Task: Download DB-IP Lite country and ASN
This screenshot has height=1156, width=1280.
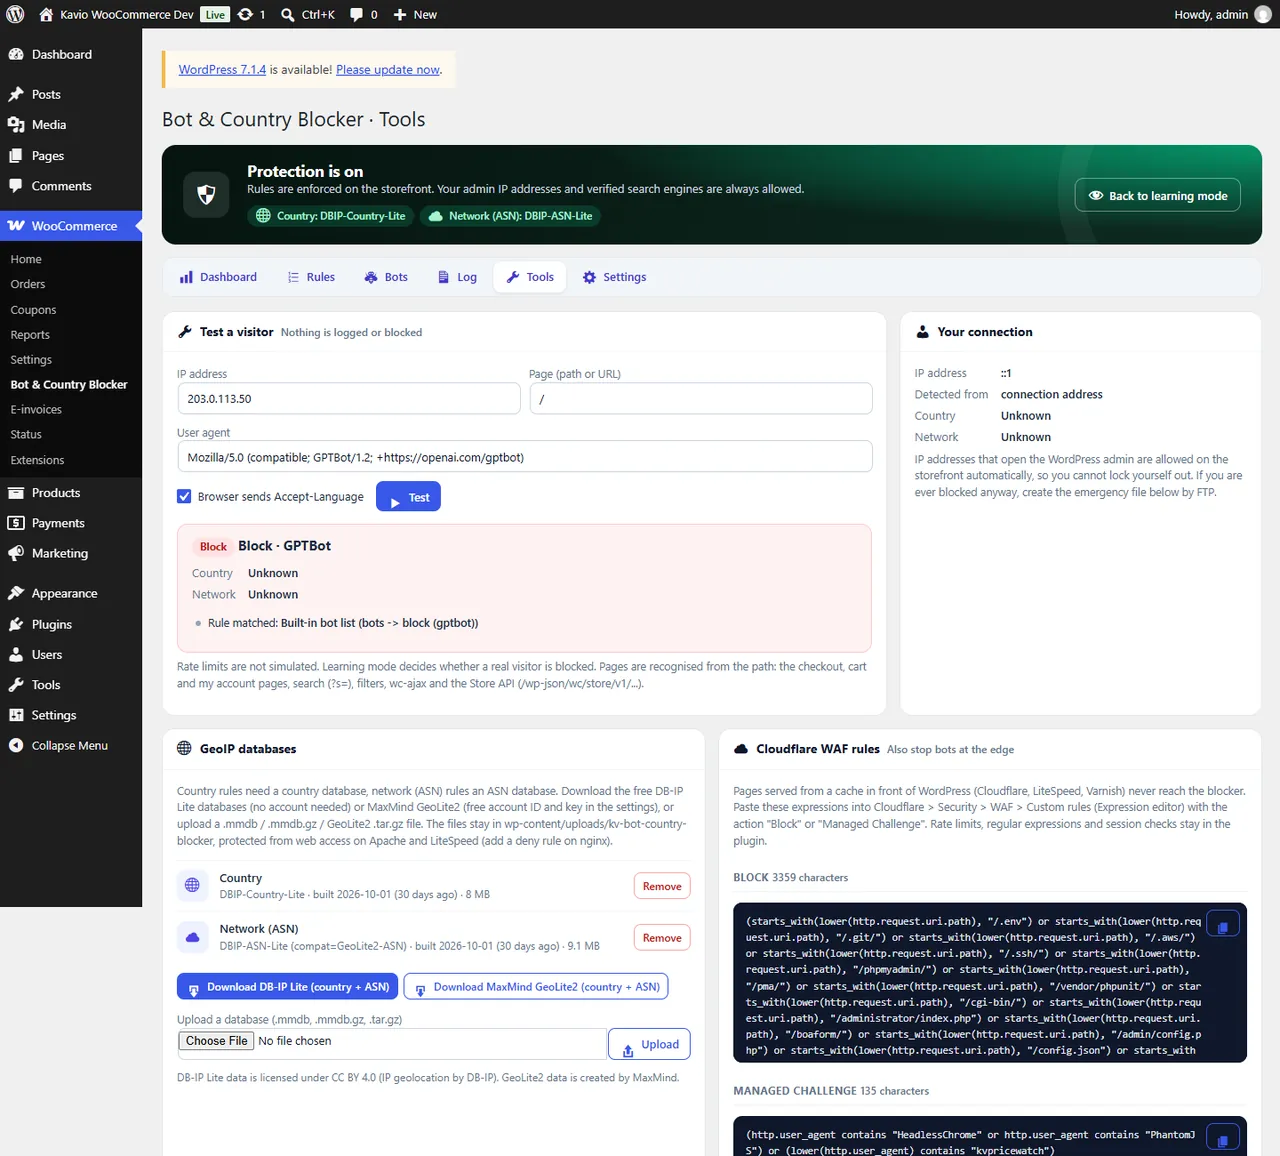Action: coord(288,987)
